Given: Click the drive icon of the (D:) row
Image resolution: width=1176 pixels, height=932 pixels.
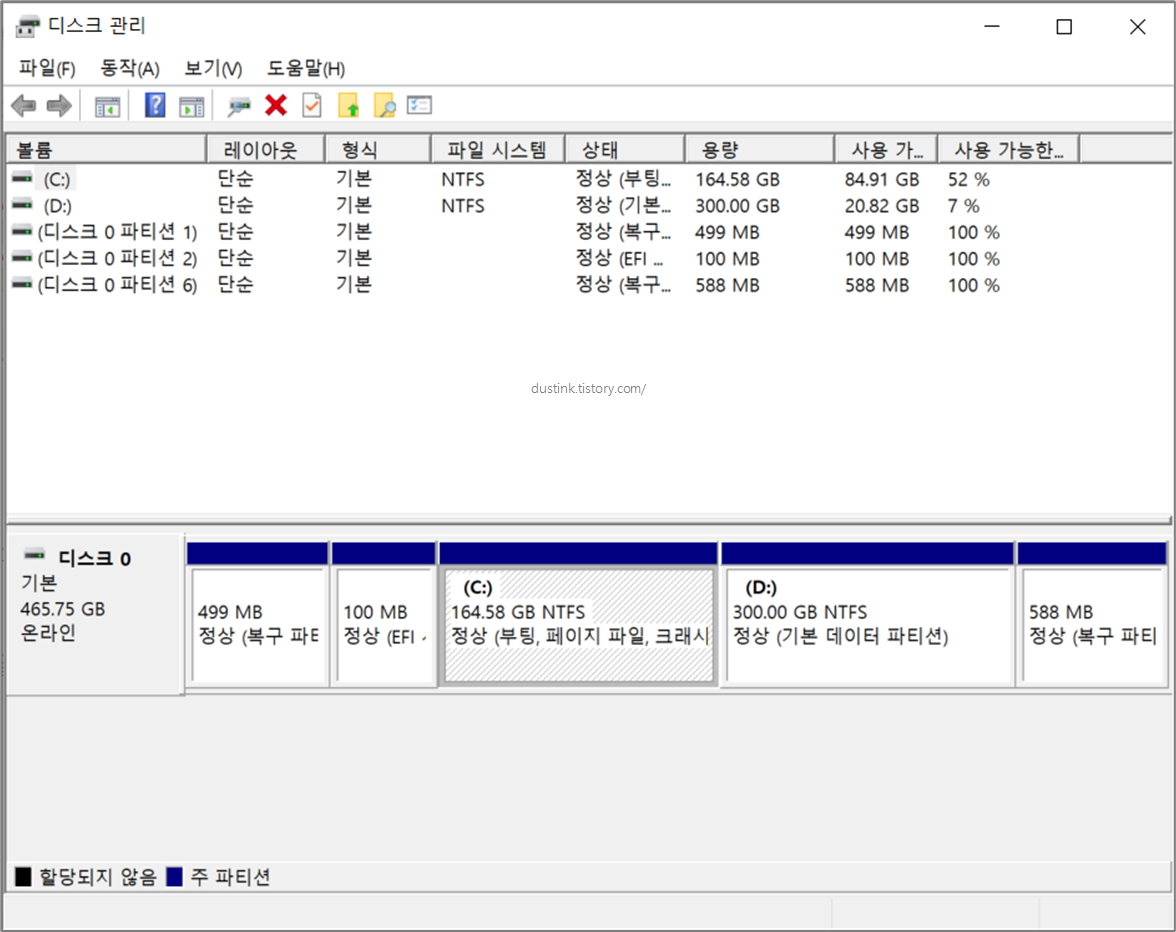Looking at the screenshot, I should click(22, 204).
